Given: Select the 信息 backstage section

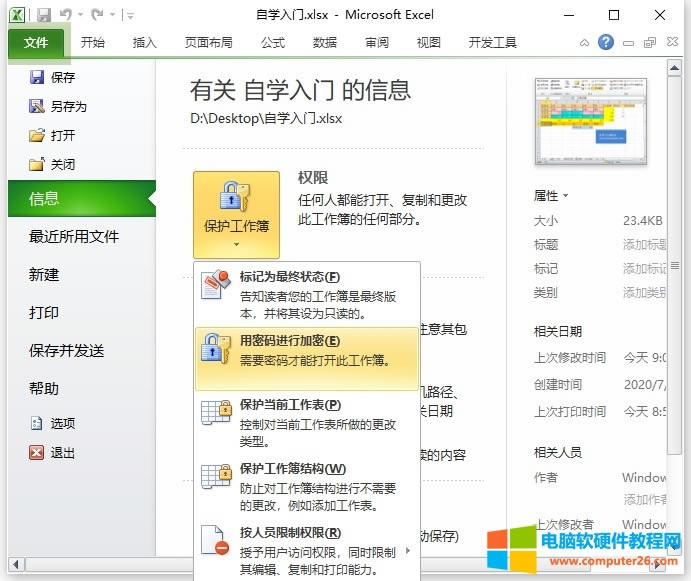Looking at the screenshot, I should click(x=82, y=198).
